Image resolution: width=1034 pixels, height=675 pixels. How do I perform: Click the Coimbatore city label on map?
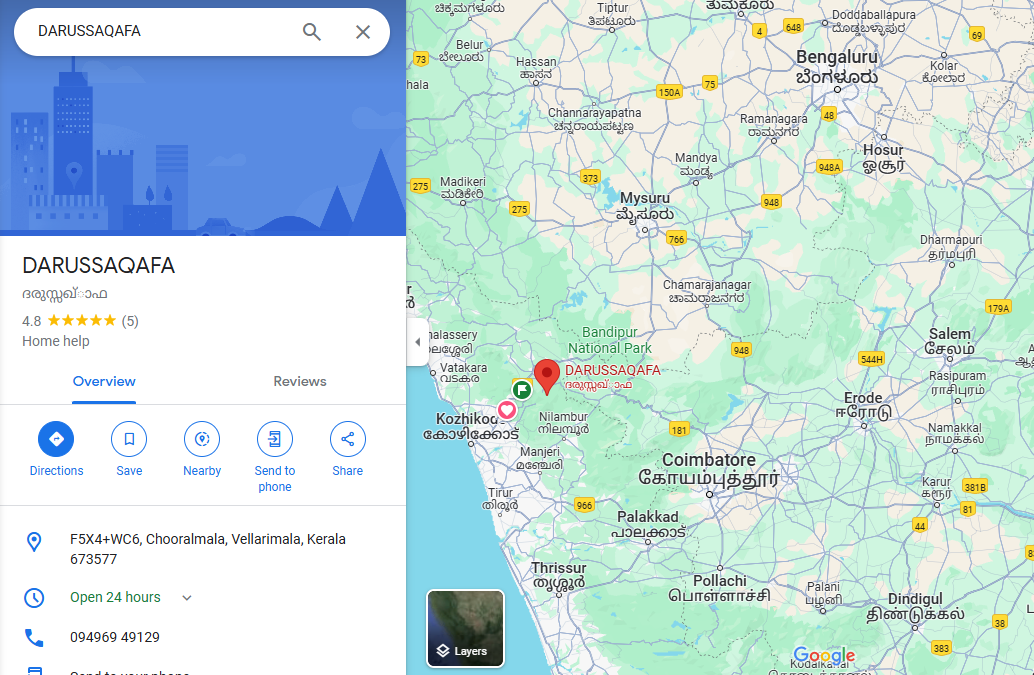point(708,460)
